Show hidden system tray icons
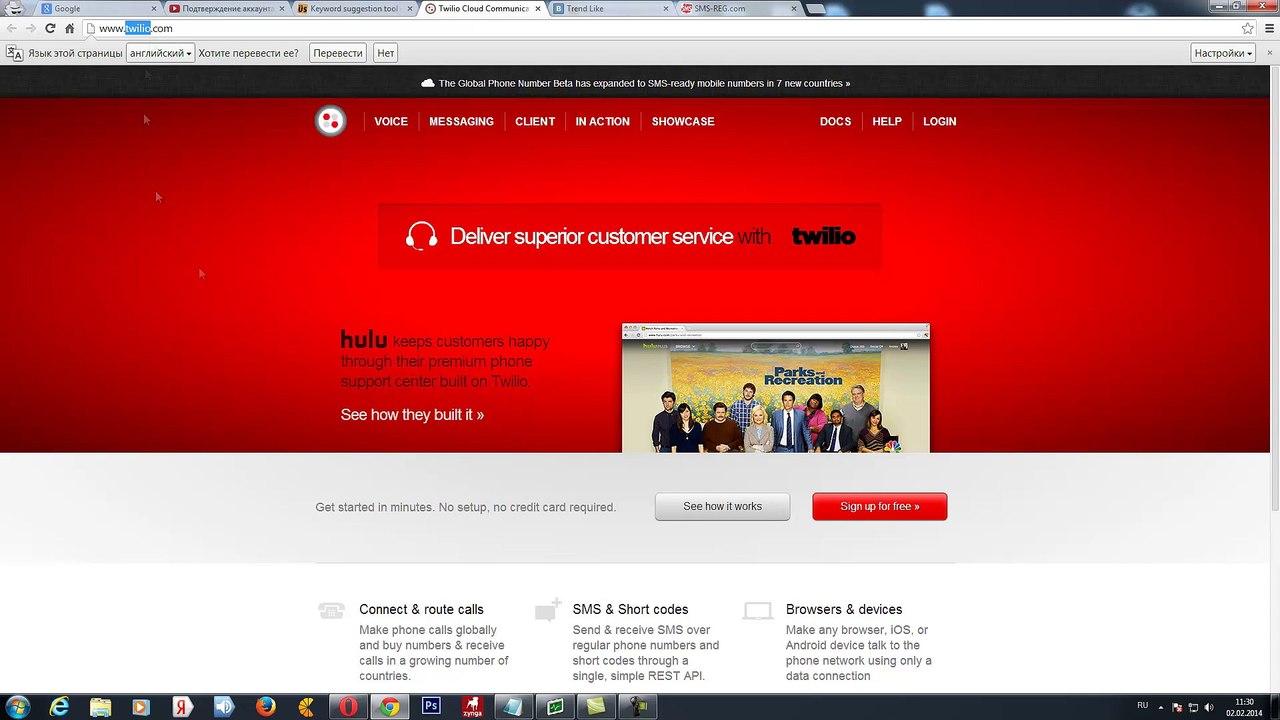Screen dimensions: 1280x720 1161,707
